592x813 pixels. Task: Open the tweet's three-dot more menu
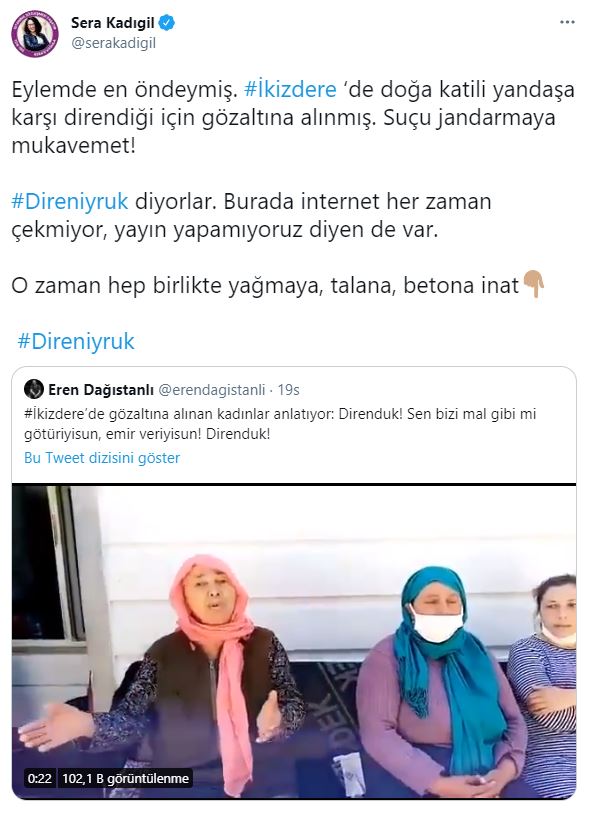click(x=568, y=22)
